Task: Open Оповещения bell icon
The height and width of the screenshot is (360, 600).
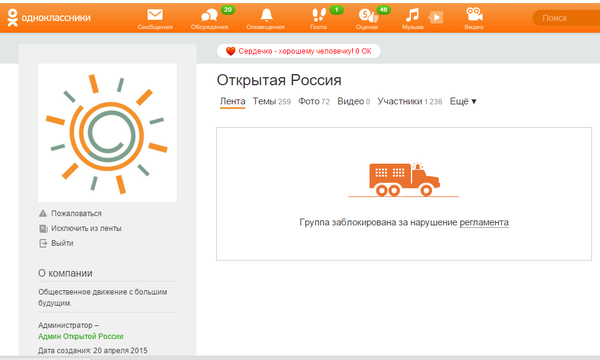Action: [x=266, y=15]
